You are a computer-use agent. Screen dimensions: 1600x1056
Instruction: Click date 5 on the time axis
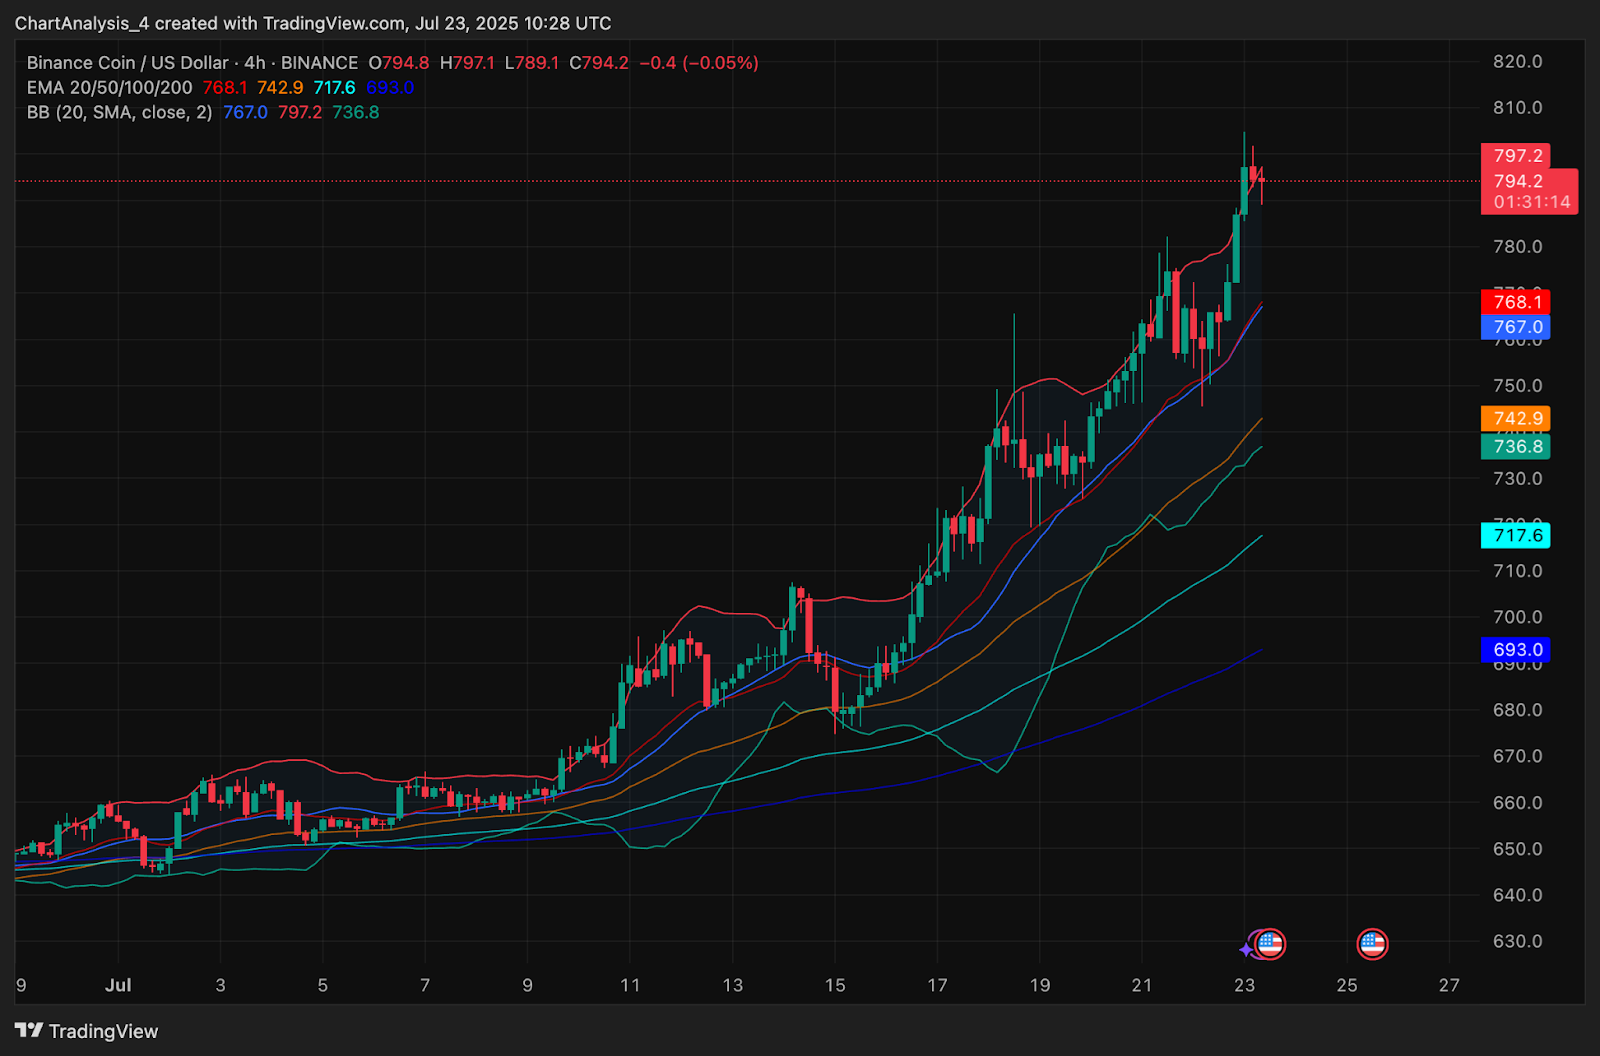click(323, 985)
